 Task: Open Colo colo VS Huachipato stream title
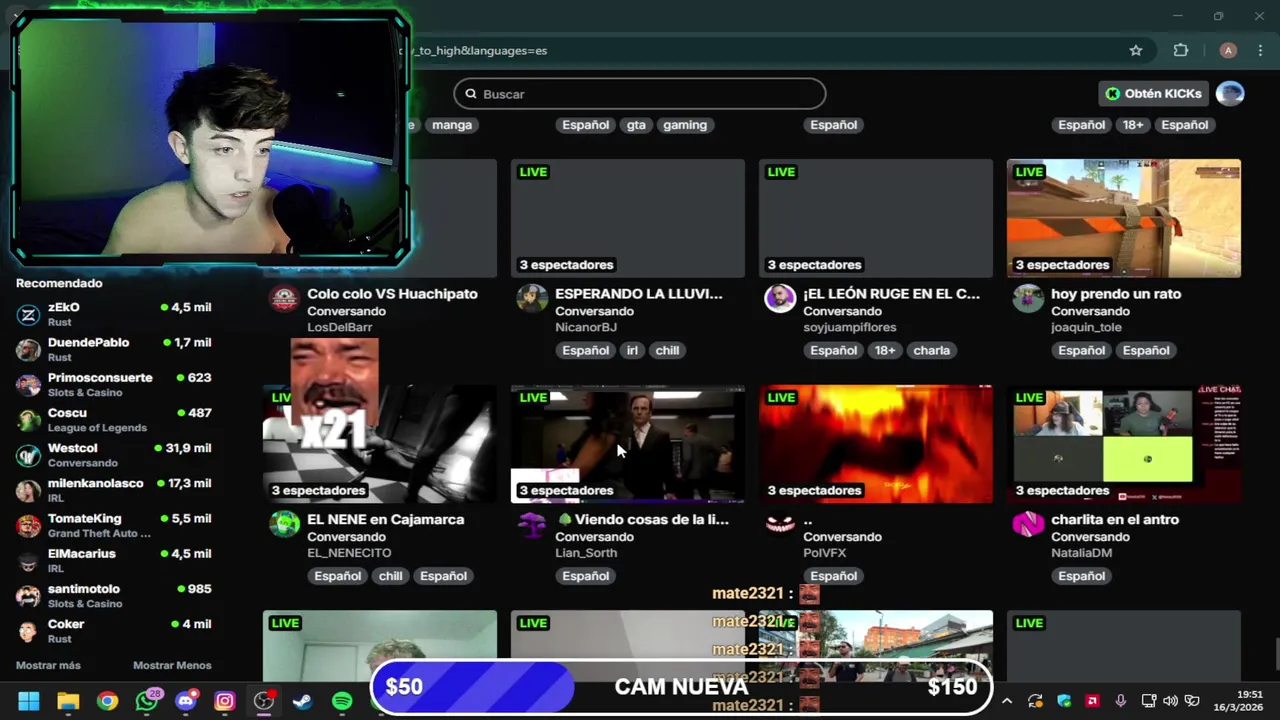pyautogui.click(x=392, y=294)
